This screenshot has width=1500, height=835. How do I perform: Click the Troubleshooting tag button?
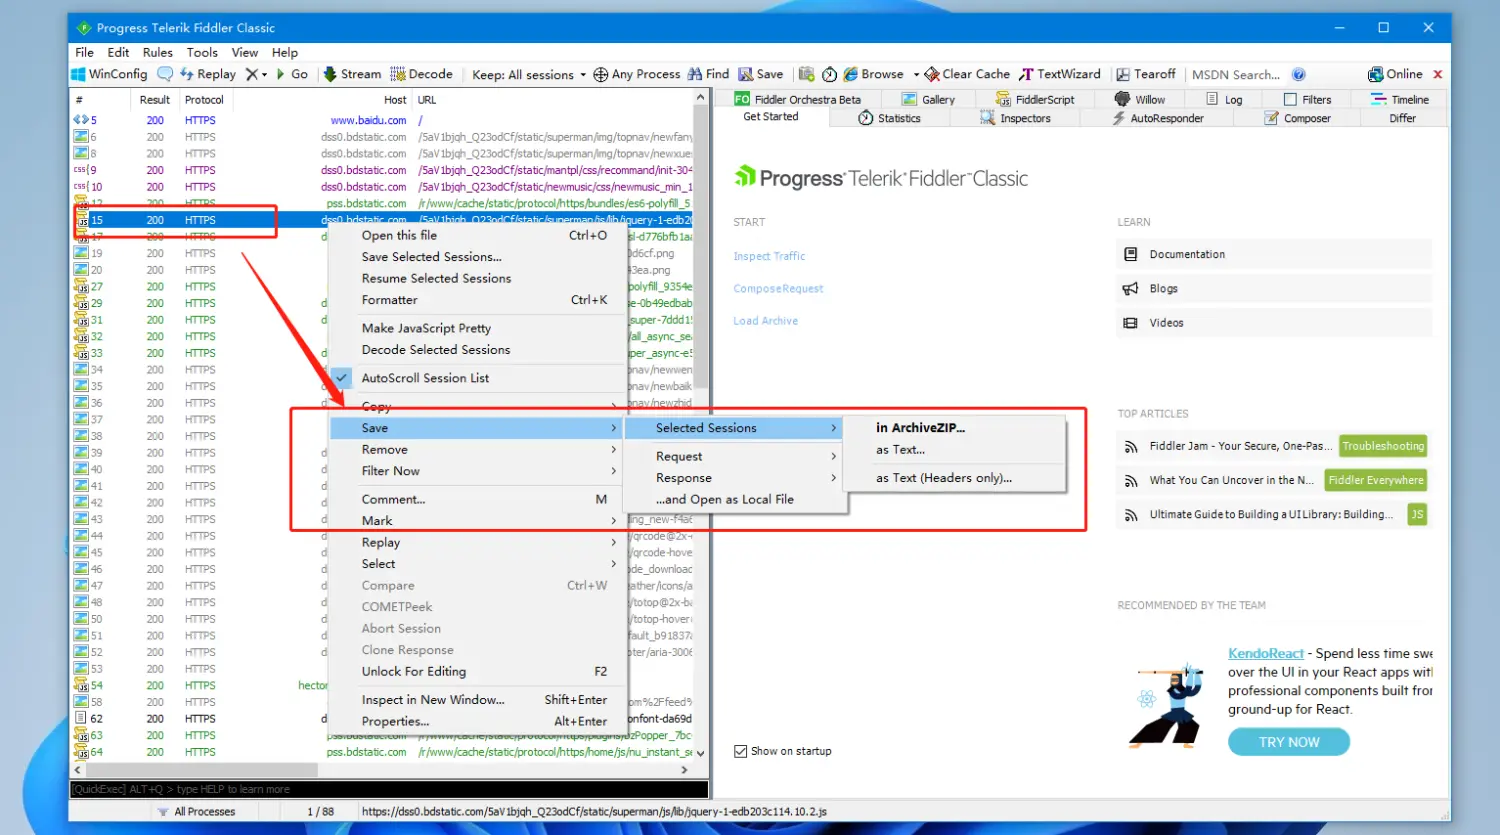pyautogui.click(x=1383, y=446)
